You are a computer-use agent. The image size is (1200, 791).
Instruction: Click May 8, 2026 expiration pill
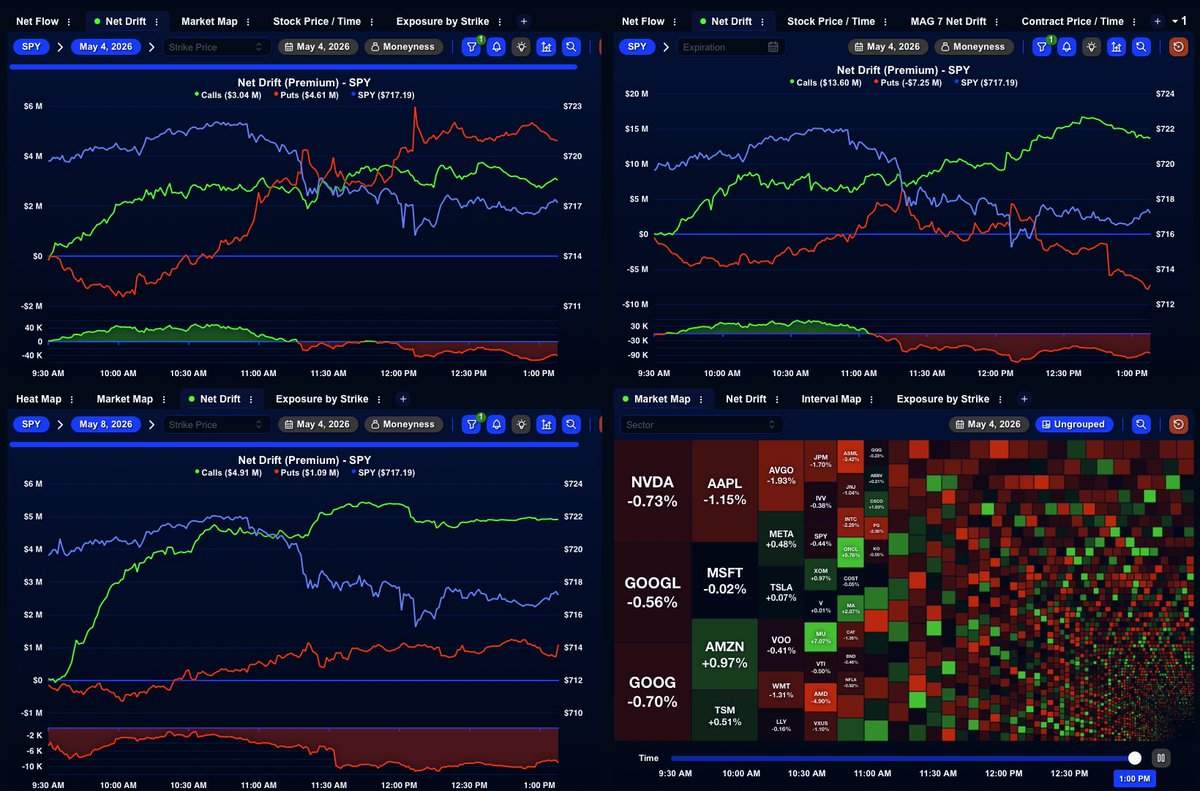pos(106,424)
